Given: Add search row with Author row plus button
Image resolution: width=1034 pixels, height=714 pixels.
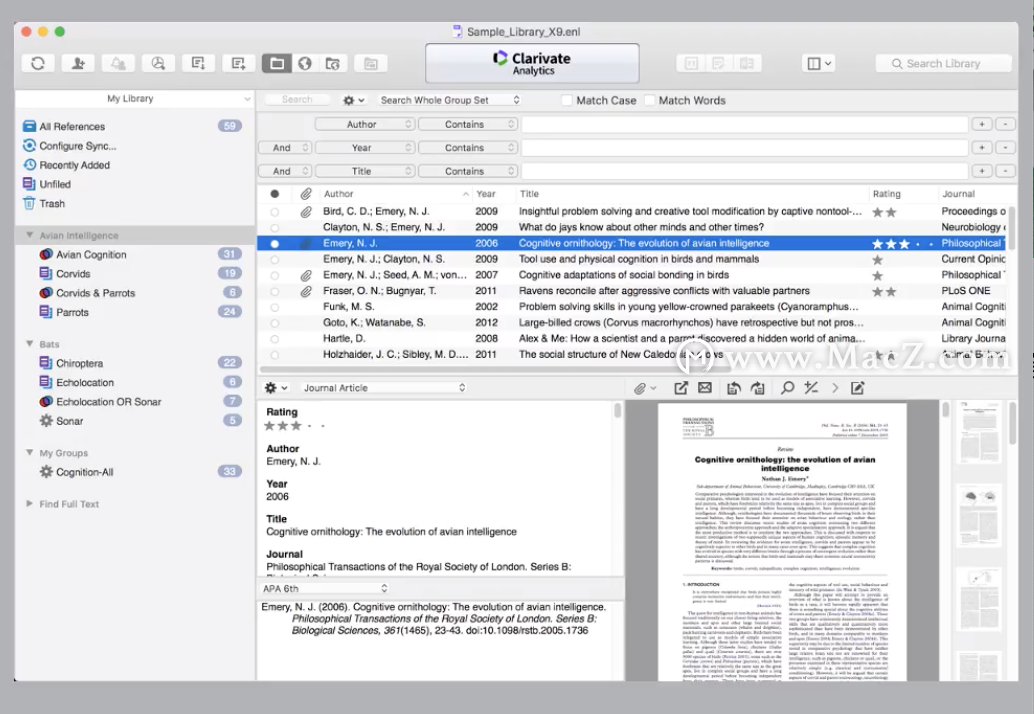Looking at the screenshot, I should (982, 124).
